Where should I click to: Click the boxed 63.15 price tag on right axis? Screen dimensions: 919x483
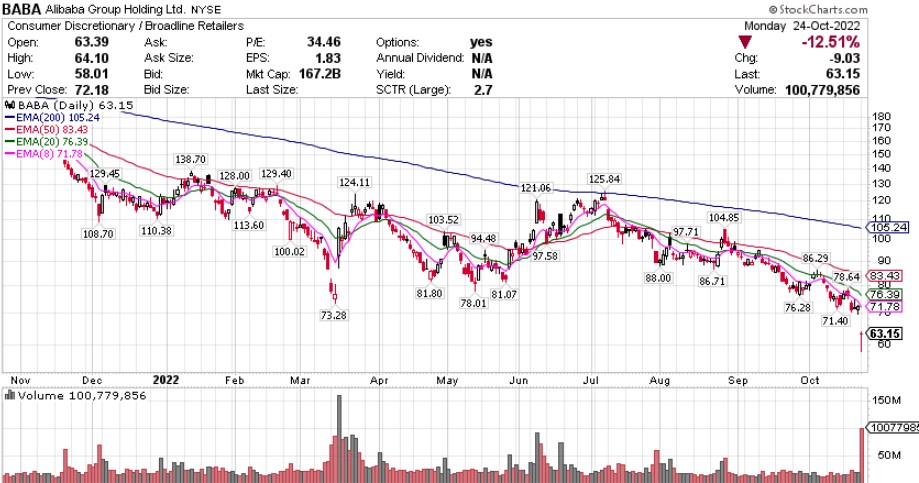point(884,334)
